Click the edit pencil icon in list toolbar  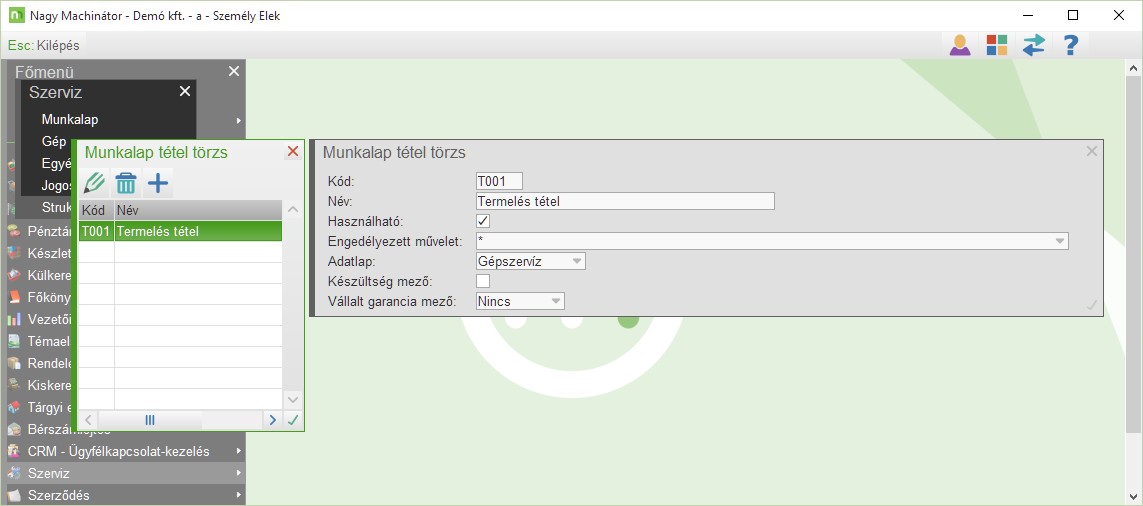[x=94, y=182]
